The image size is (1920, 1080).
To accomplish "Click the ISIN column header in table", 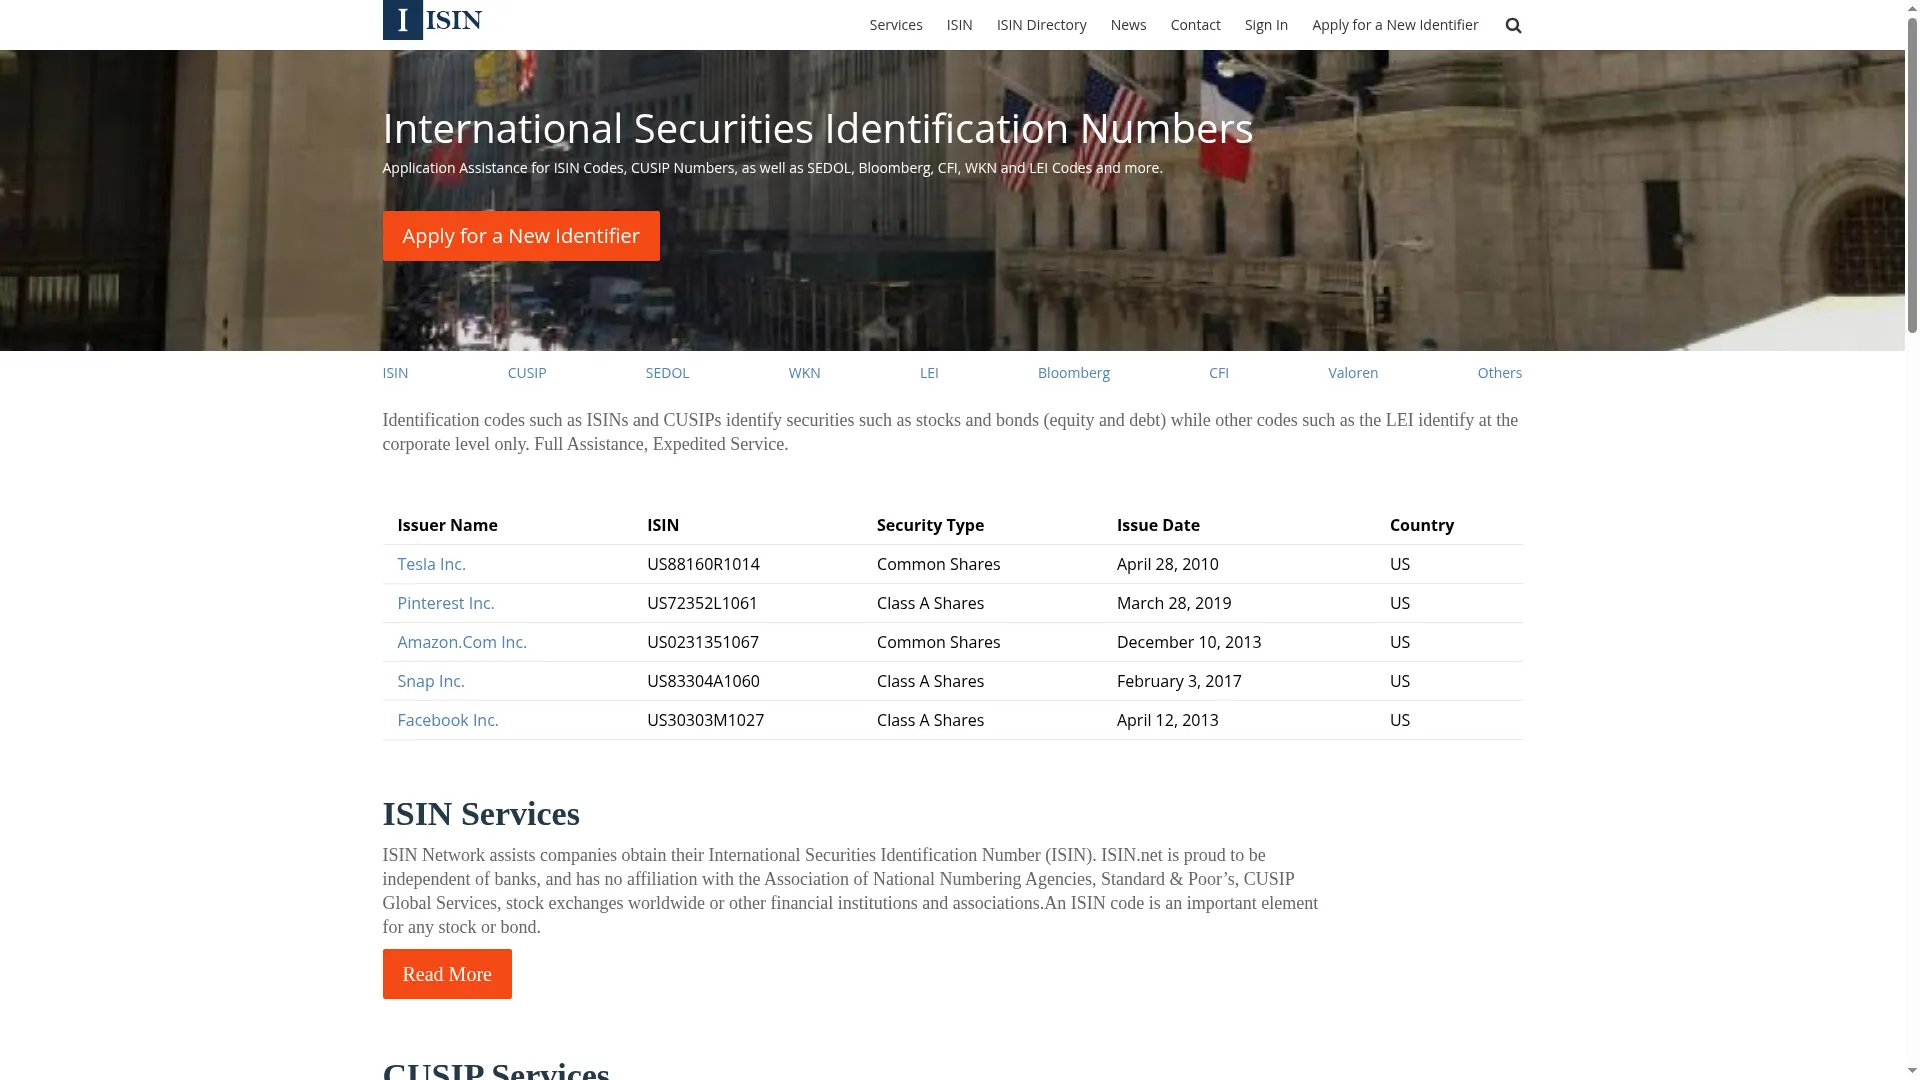I will [x=663, y=525].
